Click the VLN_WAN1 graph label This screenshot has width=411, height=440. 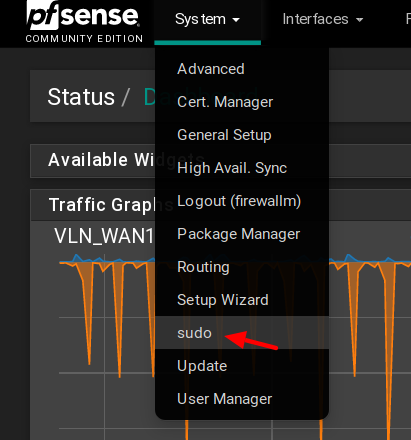(x=104, y=236)
